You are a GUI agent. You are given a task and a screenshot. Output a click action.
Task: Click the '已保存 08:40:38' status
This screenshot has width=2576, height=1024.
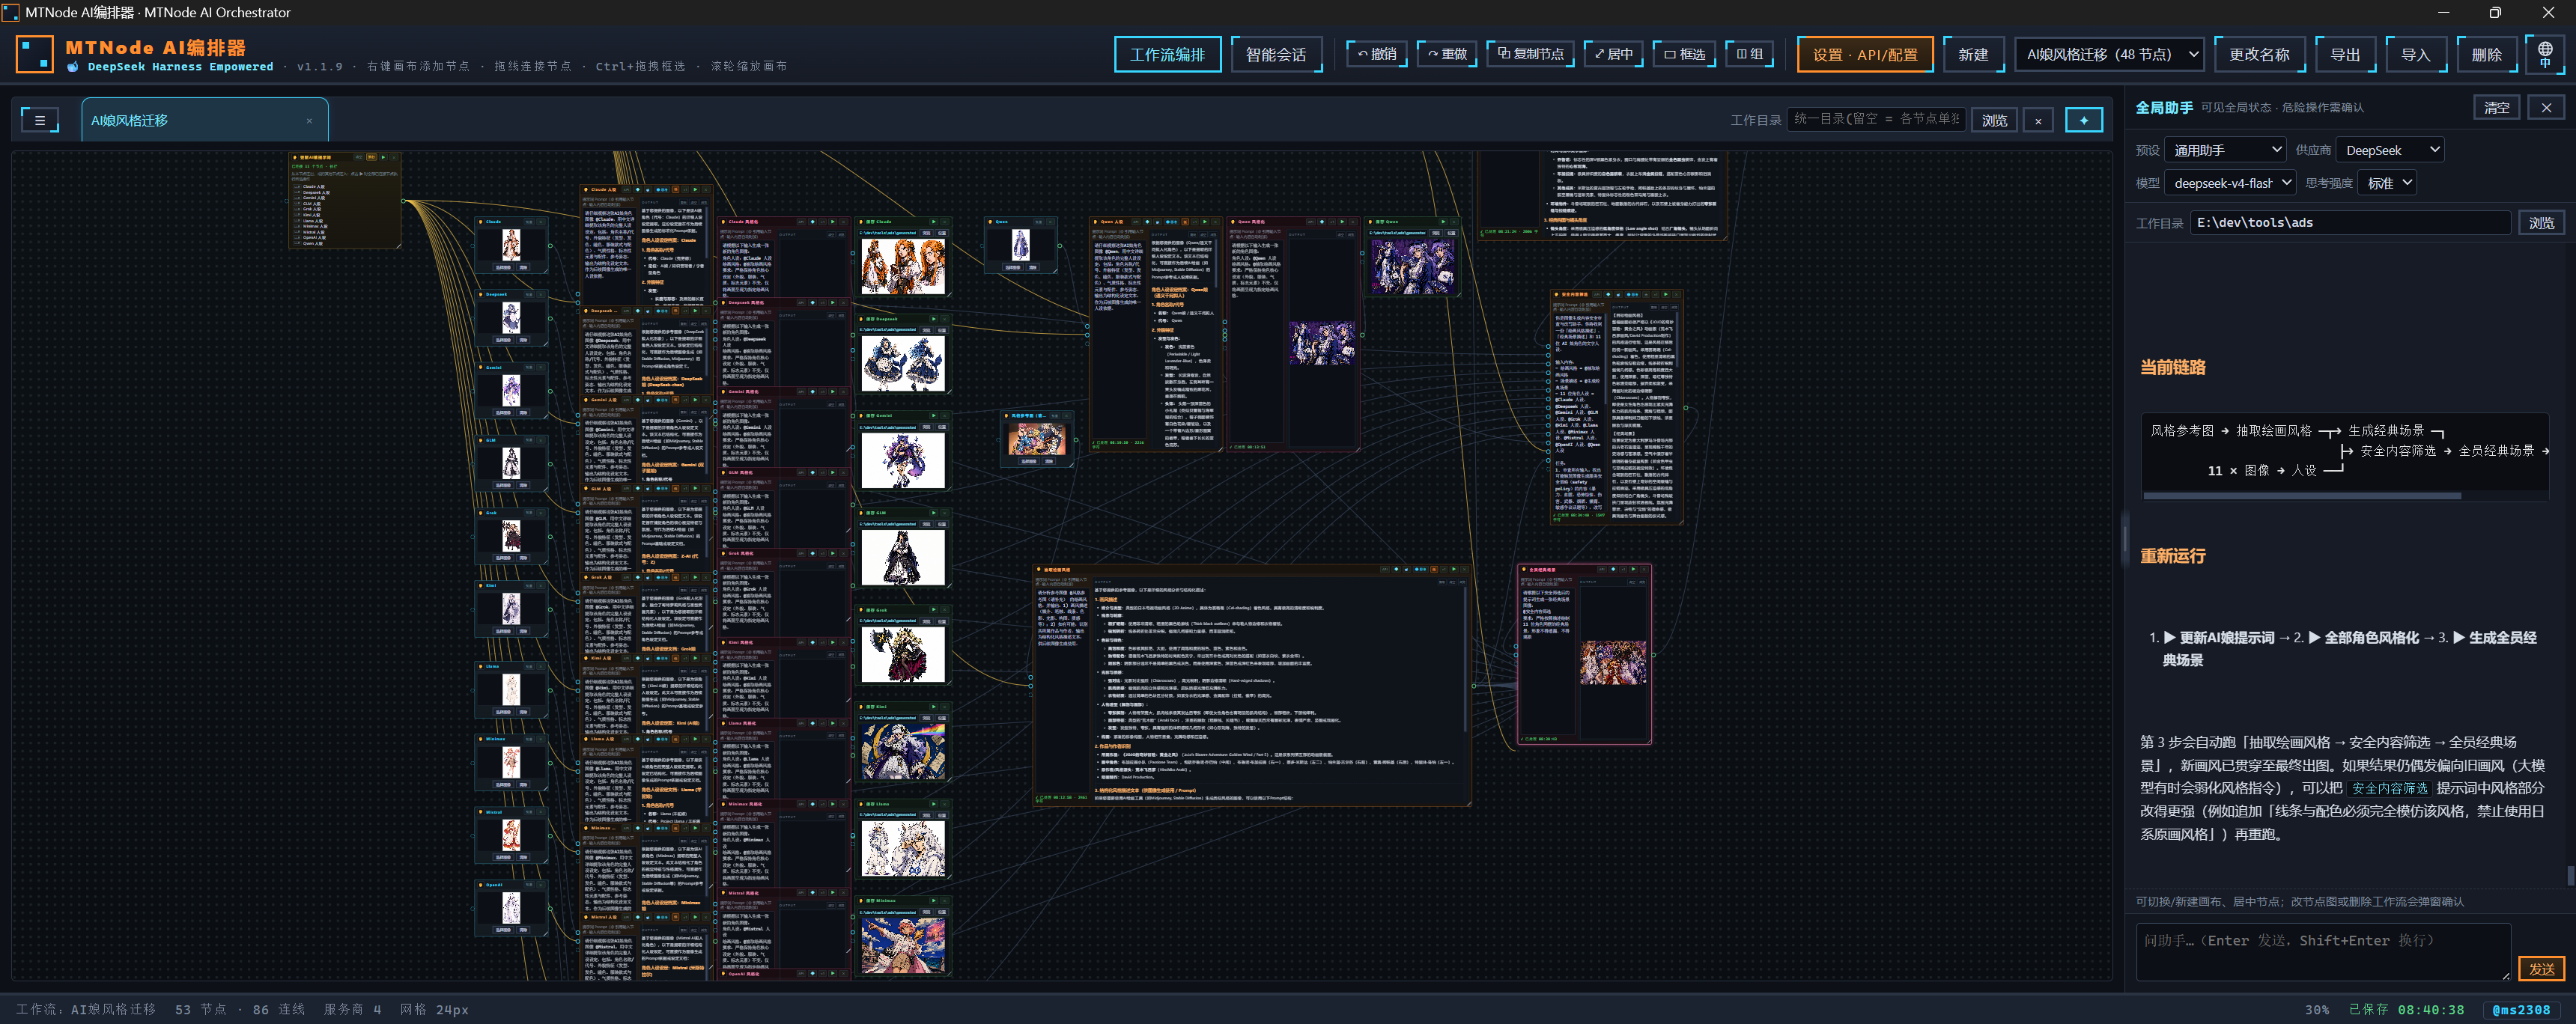[2406, 1009]
